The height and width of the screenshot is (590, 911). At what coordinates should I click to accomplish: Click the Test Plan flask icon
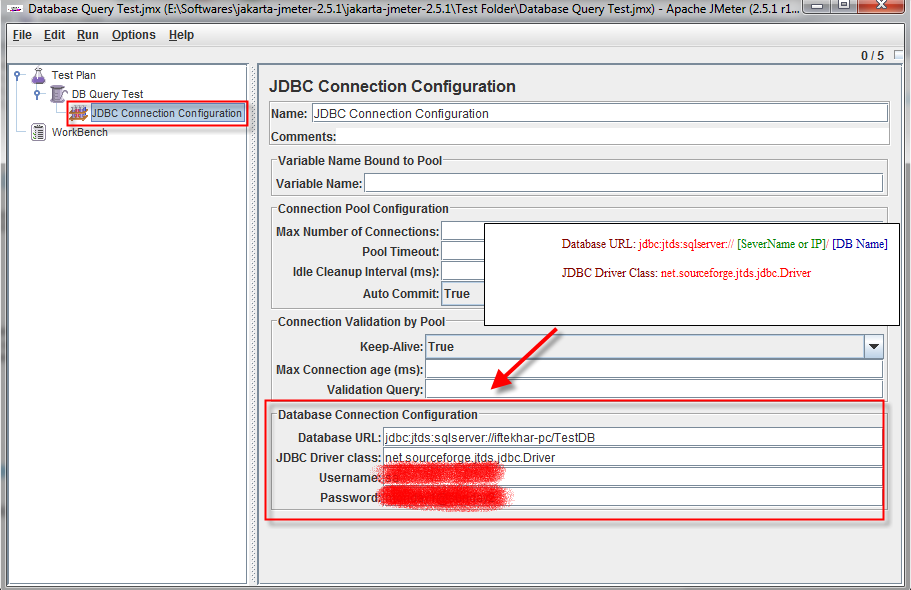coord(39,75)
